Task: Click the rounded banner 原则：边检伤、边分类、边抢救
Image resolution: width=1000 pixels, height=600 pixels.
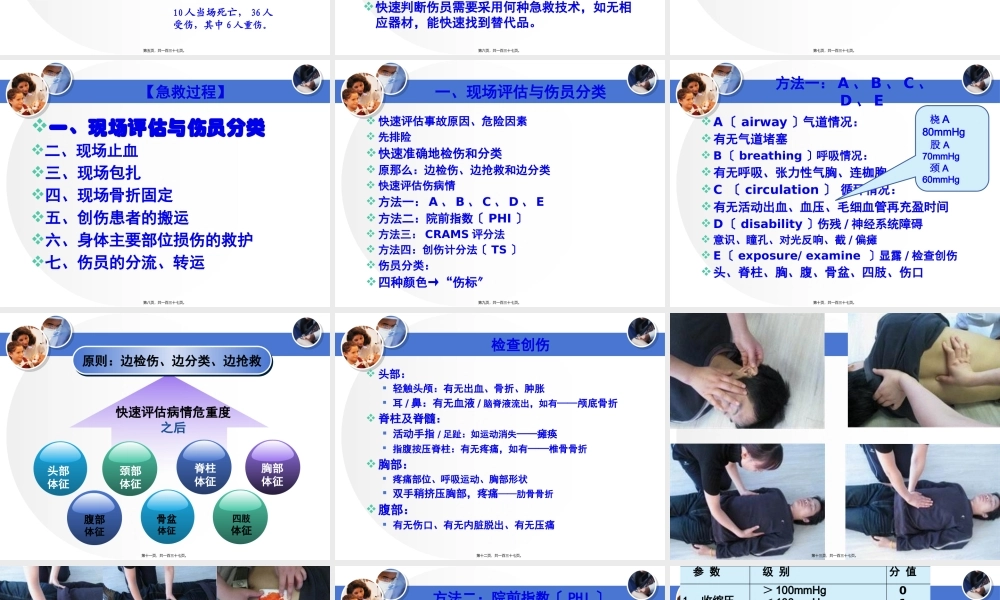Action: pyautogui.click(x=175, y=362)
